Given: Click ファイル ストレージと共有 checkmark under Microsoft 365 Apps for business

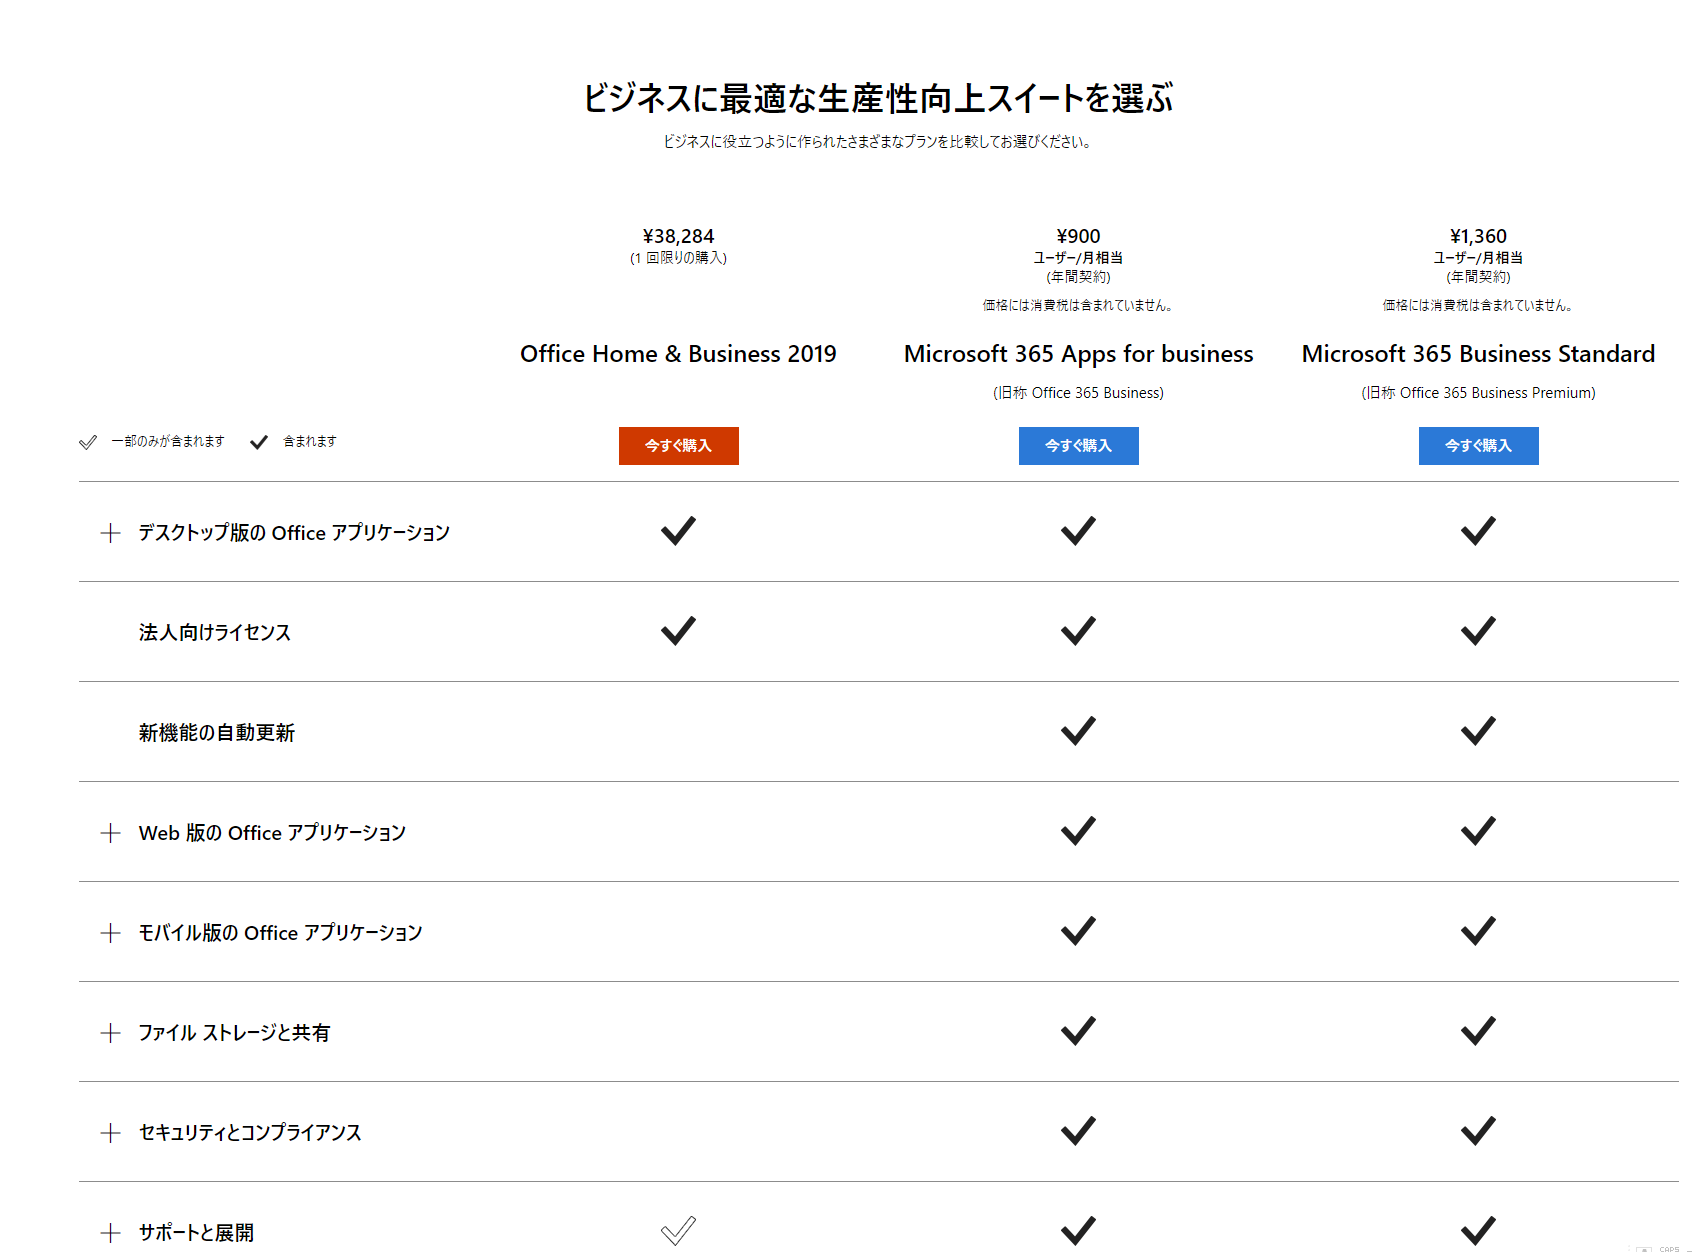Looking at the screenshot, I should pos(1078,1031).
